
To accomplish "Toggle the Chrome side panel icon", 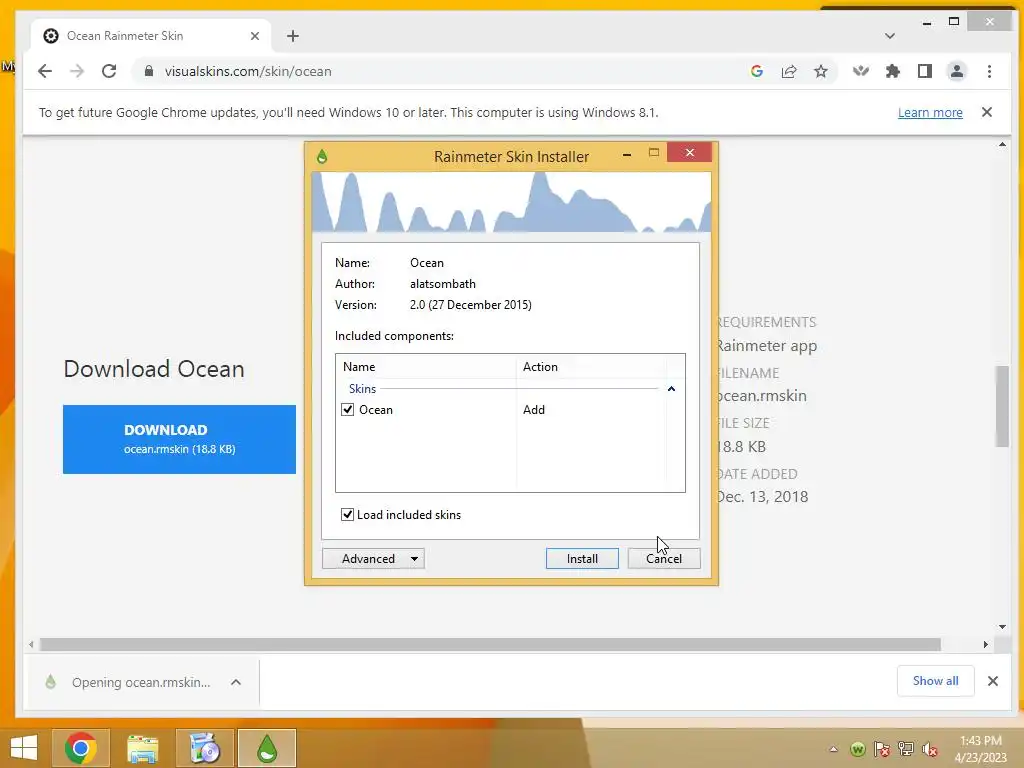I will tap(925, 71).
